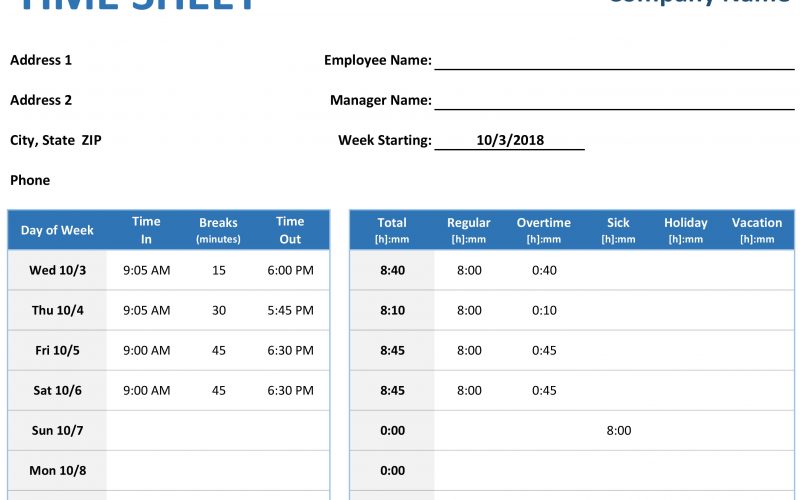This screenshot has width=800, height=500.
Task: Click Wed 10/3 regular hours 8:00
Action: (x=469, y=270)
